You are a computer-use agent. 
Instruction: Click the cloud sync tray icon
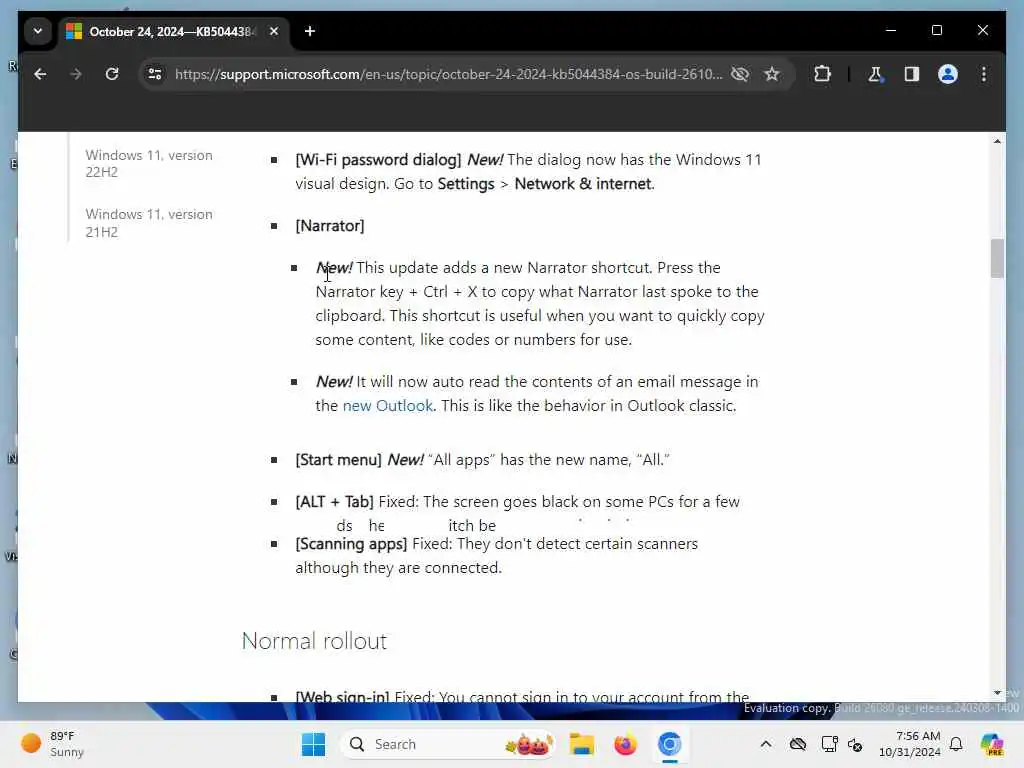(x=797, y=744)
